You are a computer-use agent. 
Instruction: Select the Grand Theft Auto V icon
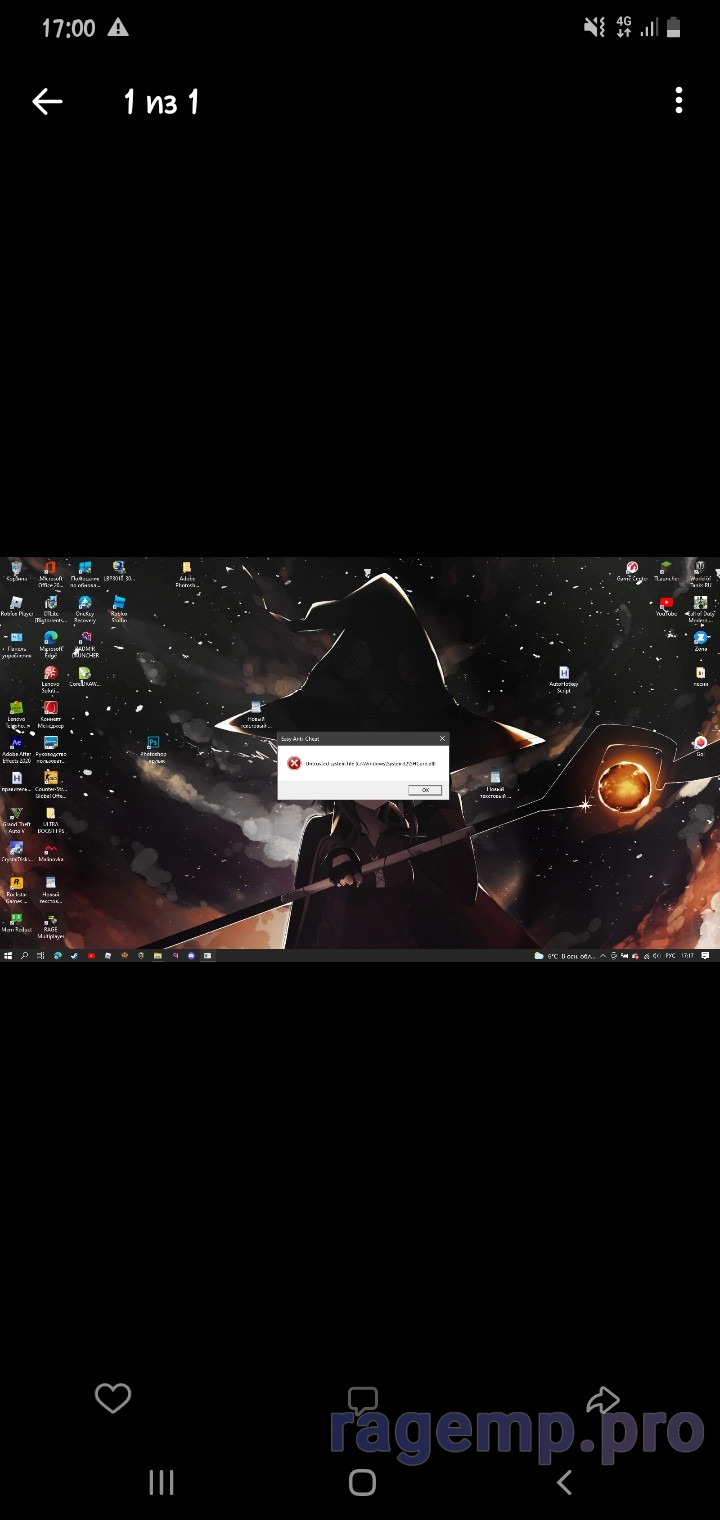click(x=17, y=820)
